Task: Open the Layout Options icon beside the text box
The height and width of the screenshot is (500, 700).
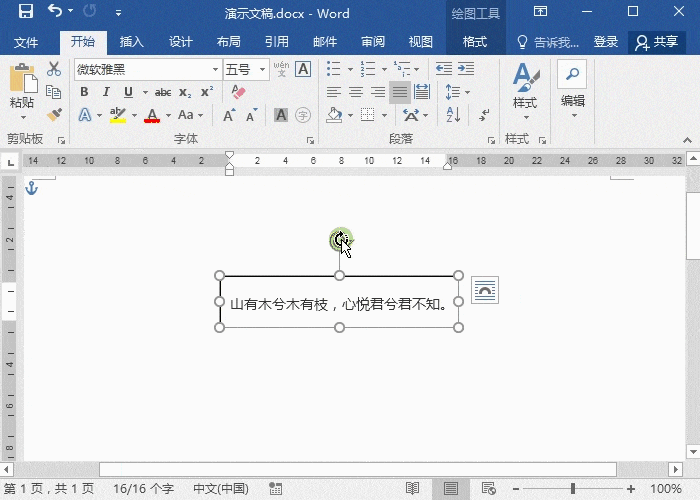Action: coord(484,291)
